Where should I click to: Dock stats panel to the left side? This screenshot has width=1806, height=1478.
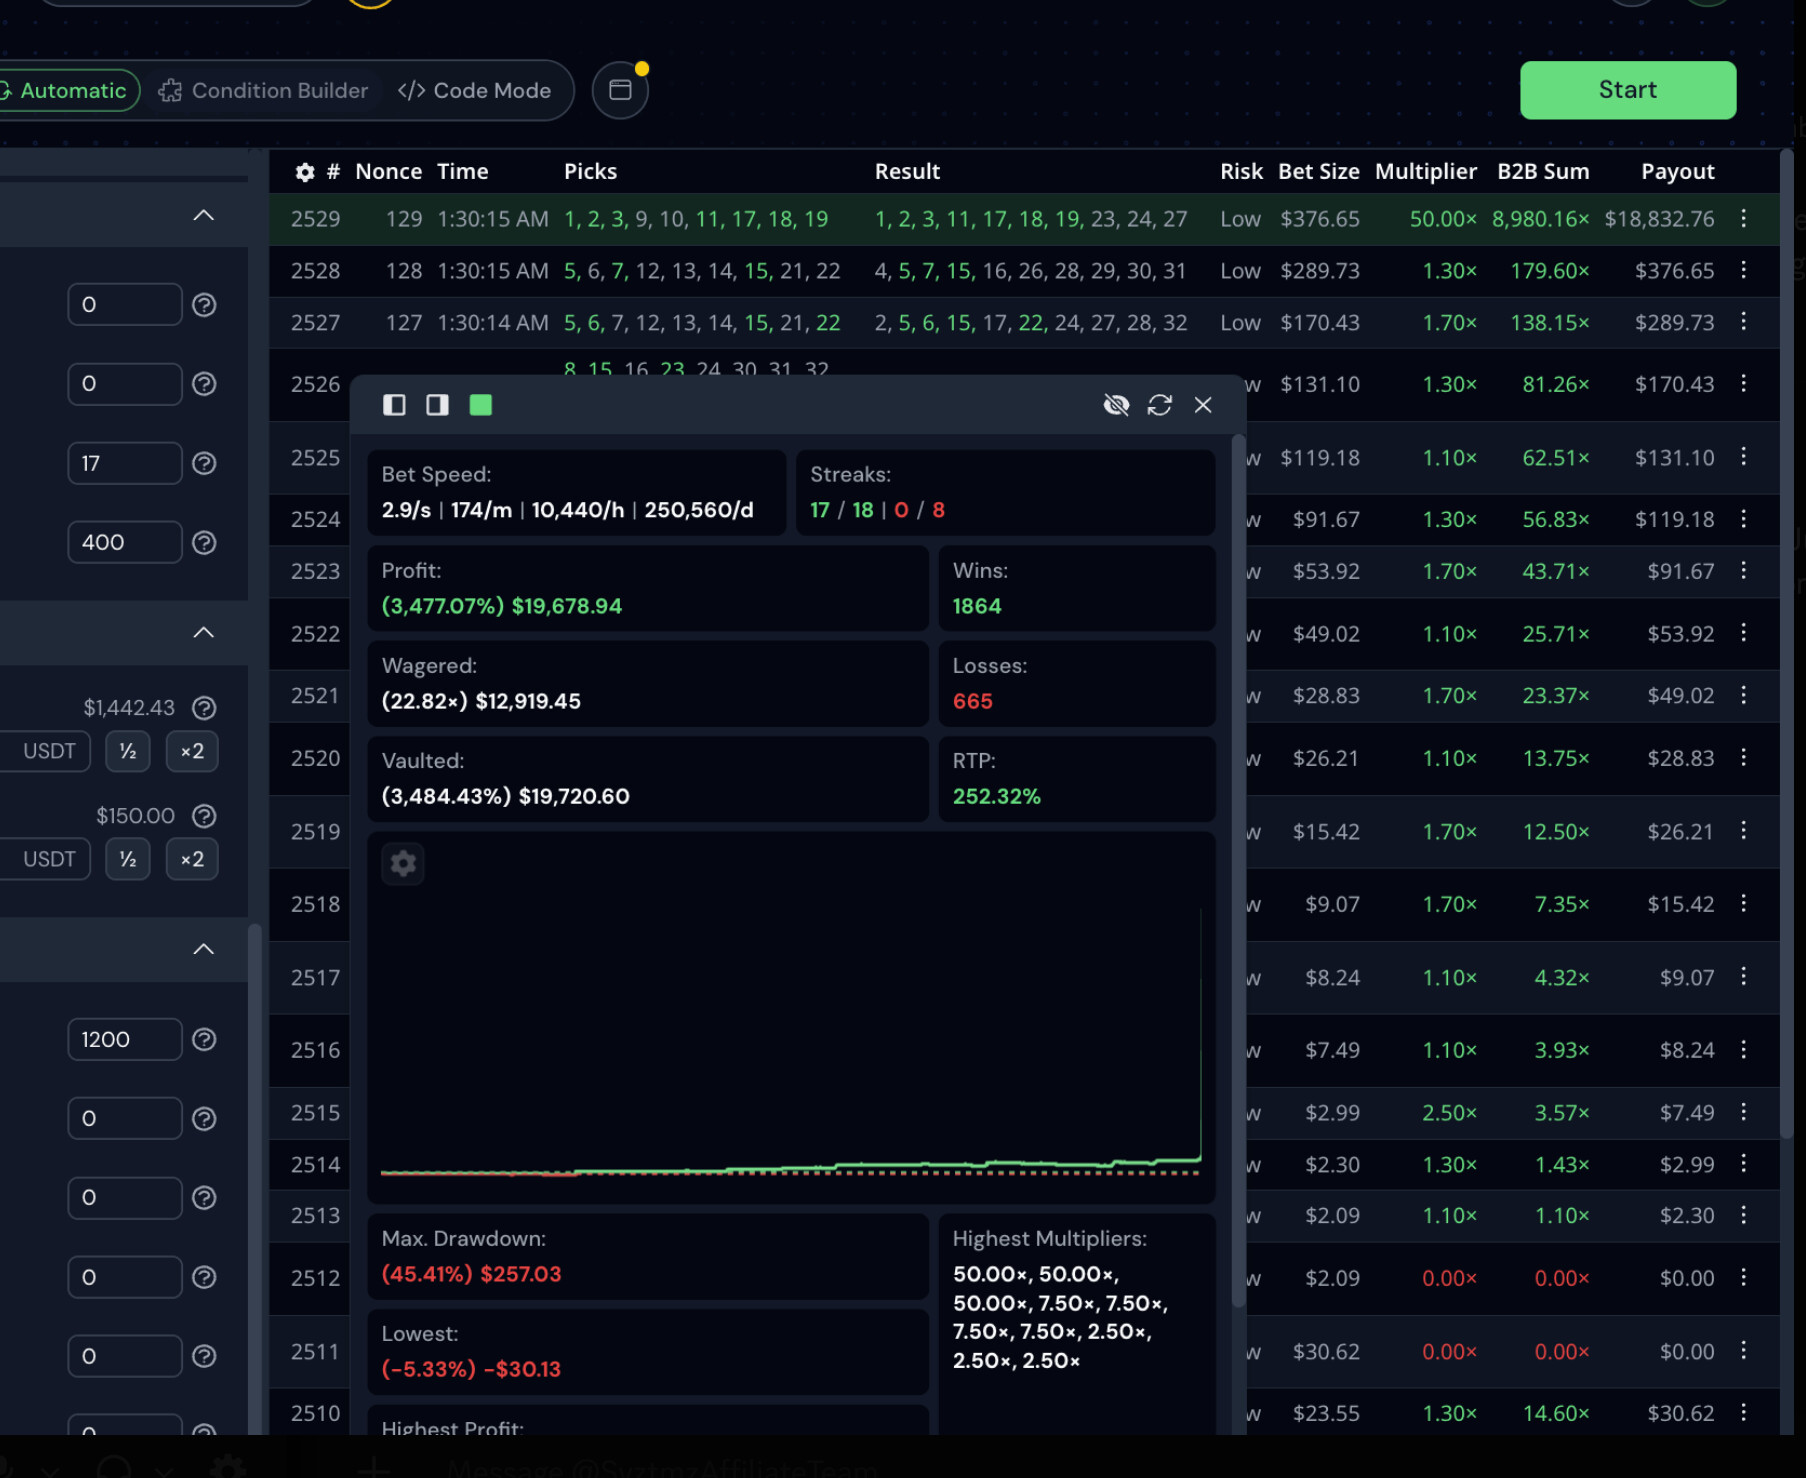tap(394, 405)
